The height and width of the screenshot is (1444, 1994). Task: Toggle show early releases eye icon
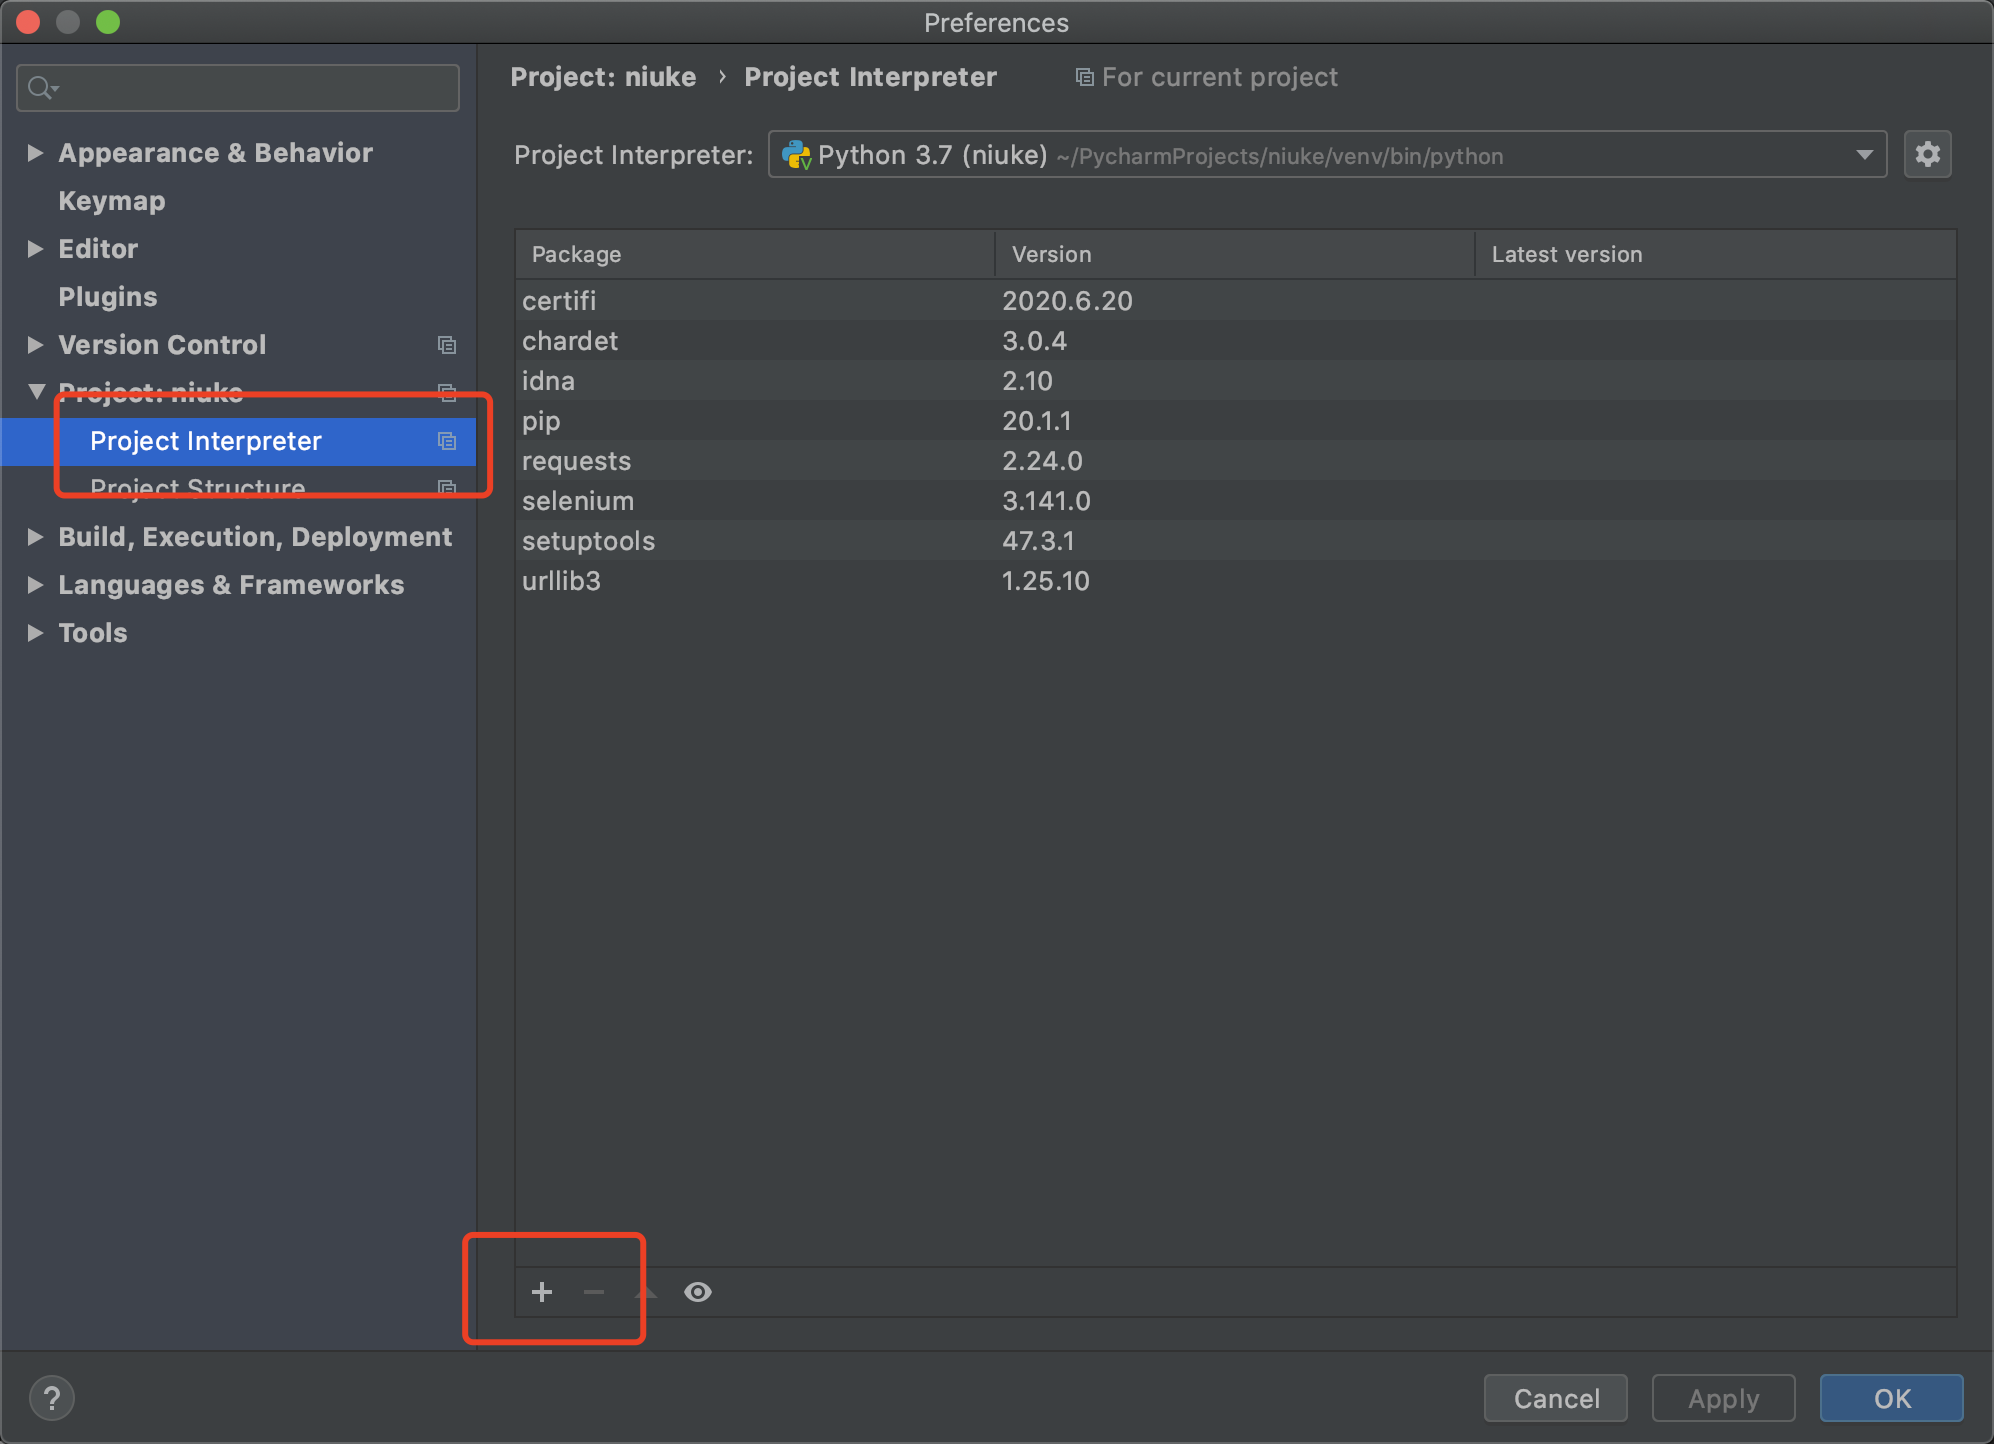(x=698, y=1292)
